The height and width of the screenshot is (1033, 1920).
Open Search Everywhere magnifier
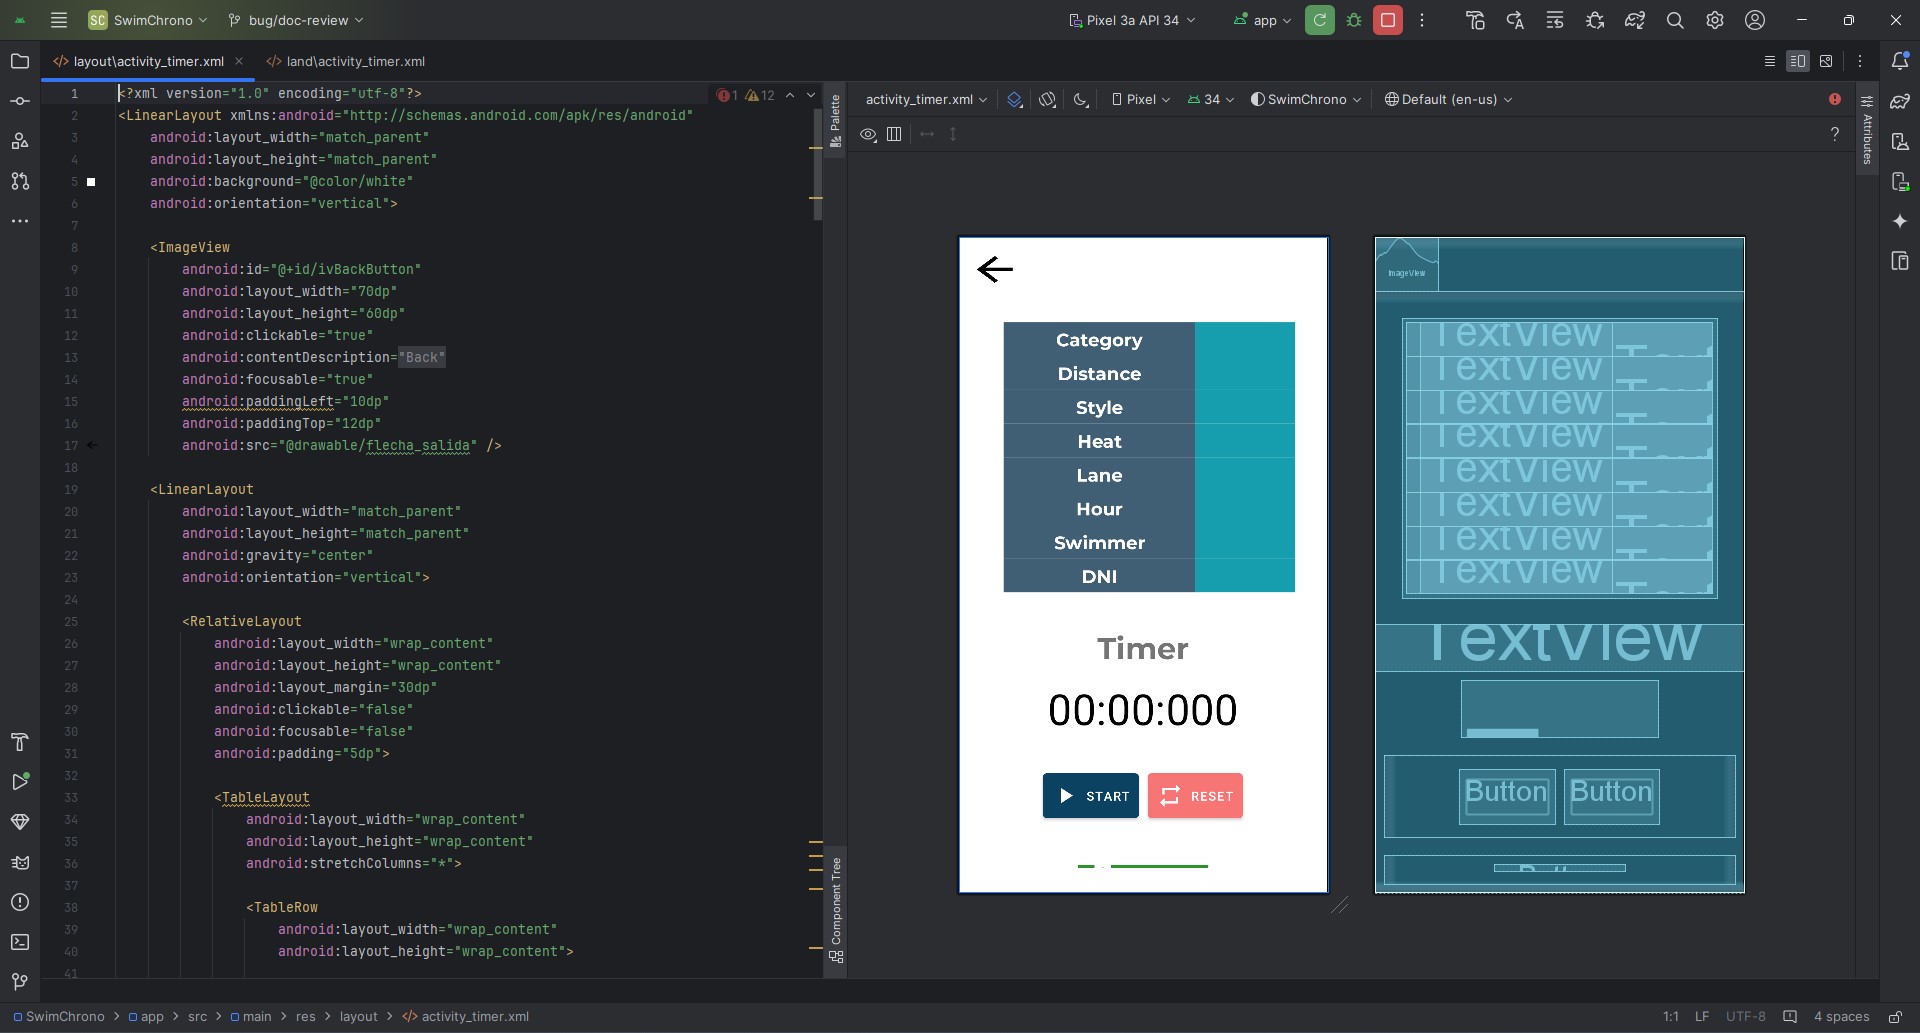(x=1675, y=20)
